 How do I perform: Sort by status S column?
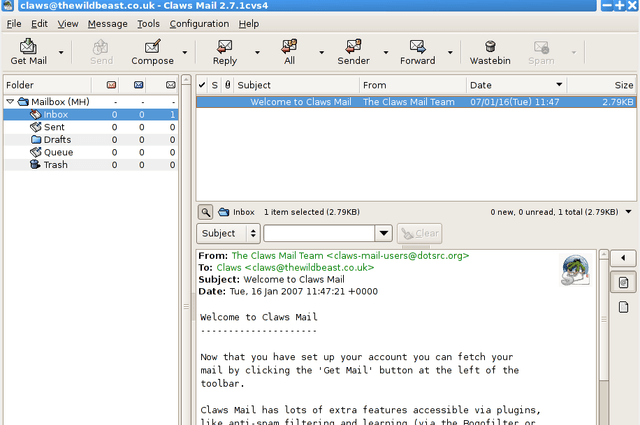(215, 85)
